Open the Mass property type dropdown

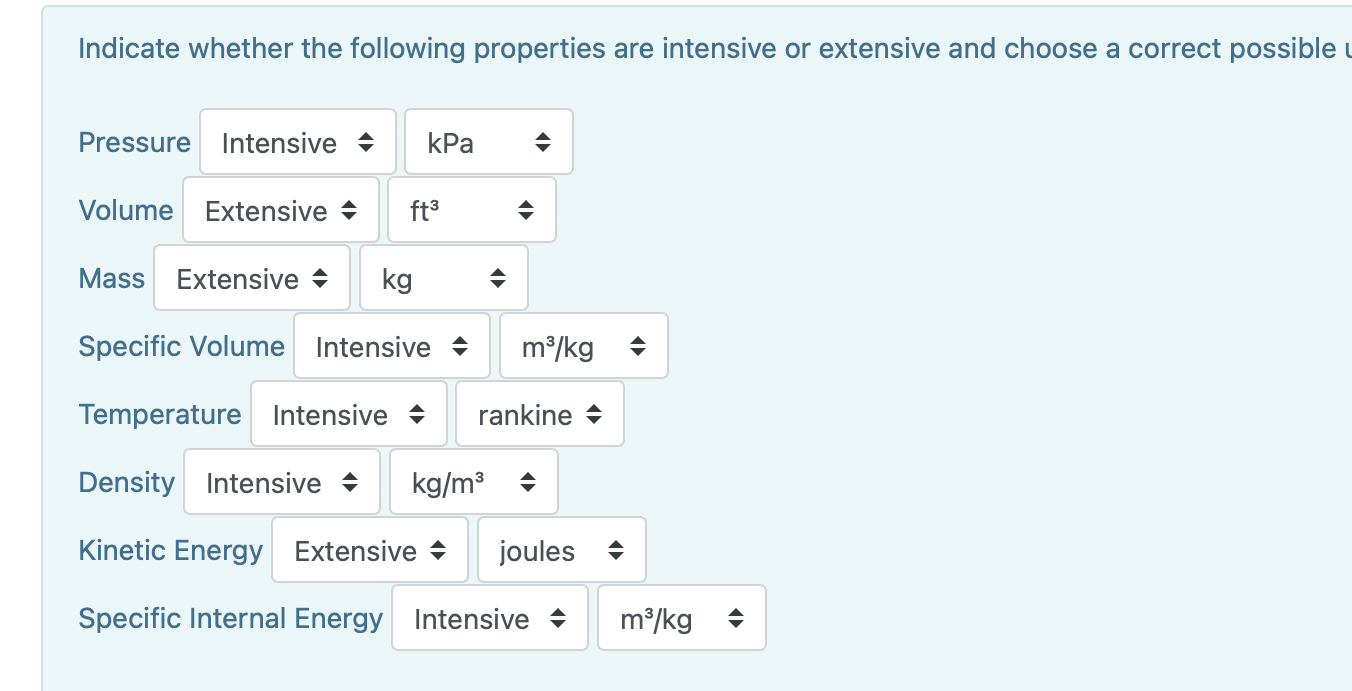[252, 277]
